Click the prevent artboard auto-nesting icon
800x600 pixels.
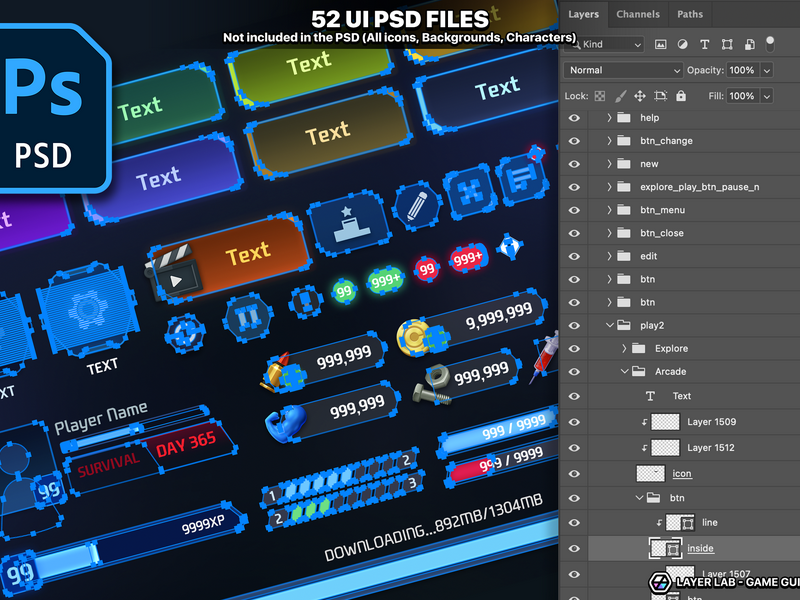pyautogui.click(x=660, y=96)
